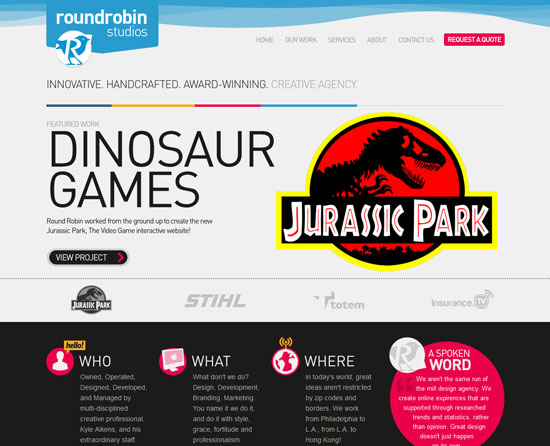Click the Round Robin worked from the ground description
This screenshot has width=550, height=446.
[x=129, y=226]
